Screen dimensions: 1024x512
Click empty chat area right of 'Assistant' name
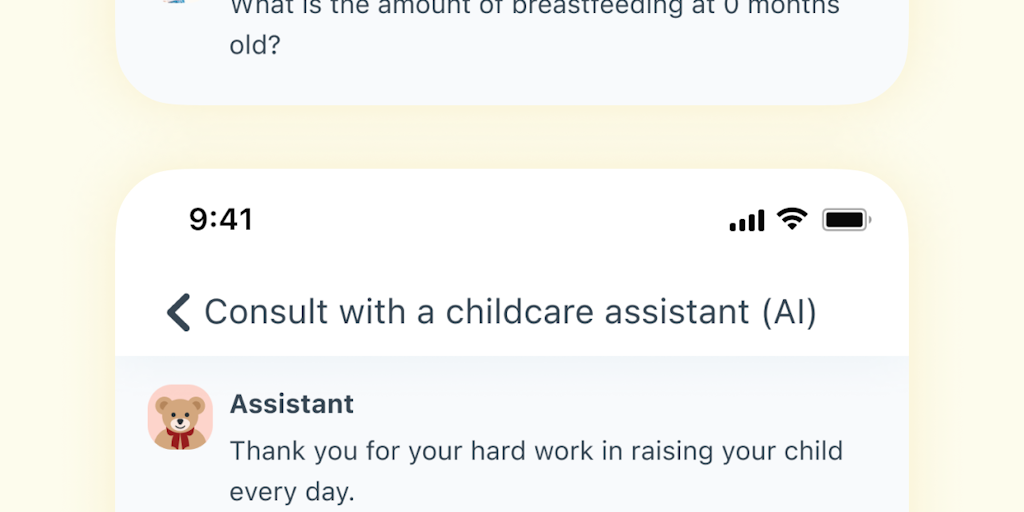pos(620,404)
